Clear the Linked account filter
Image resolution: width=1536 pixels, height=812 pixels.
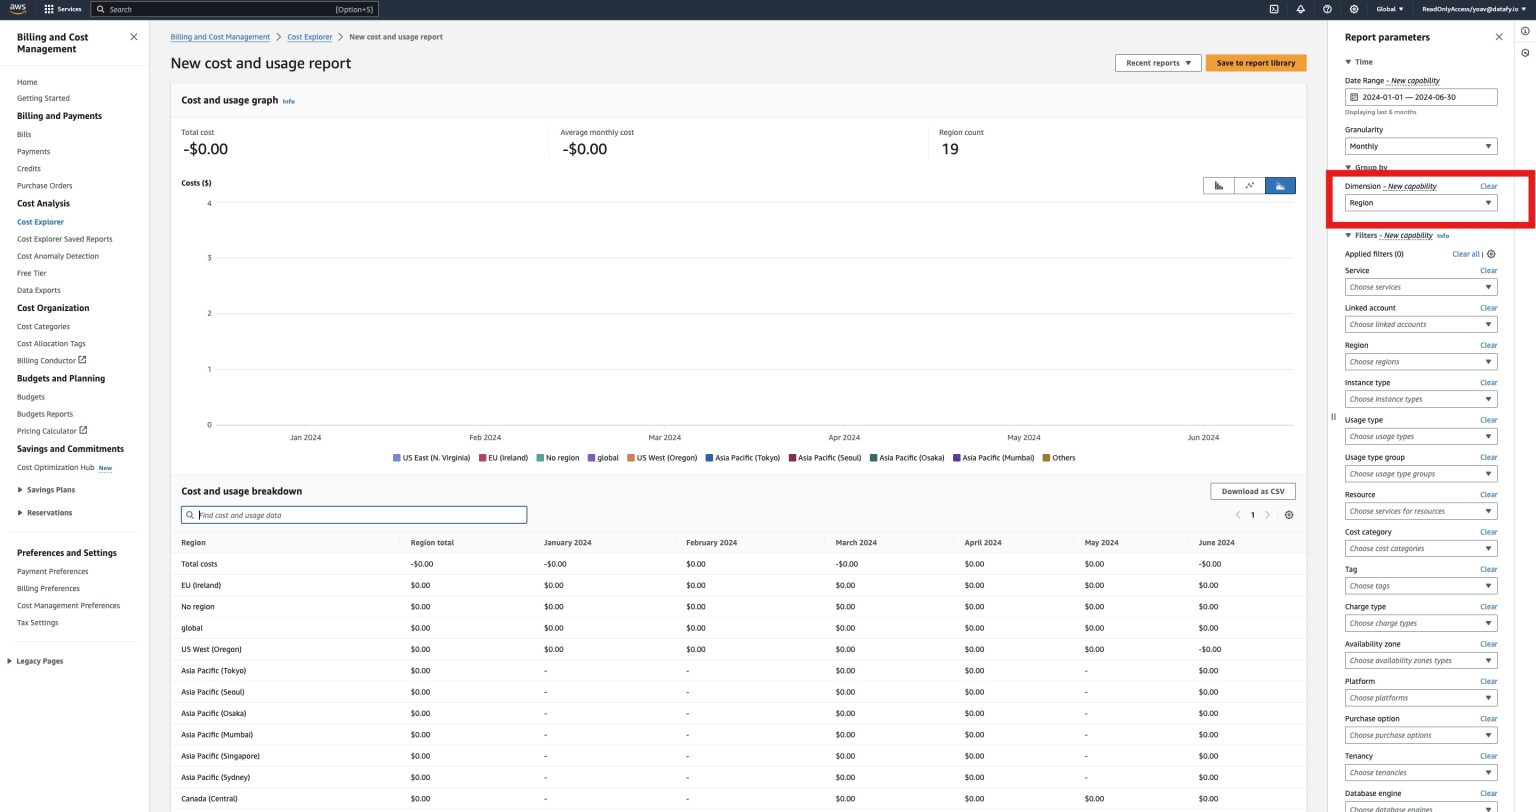[1488, 307]
